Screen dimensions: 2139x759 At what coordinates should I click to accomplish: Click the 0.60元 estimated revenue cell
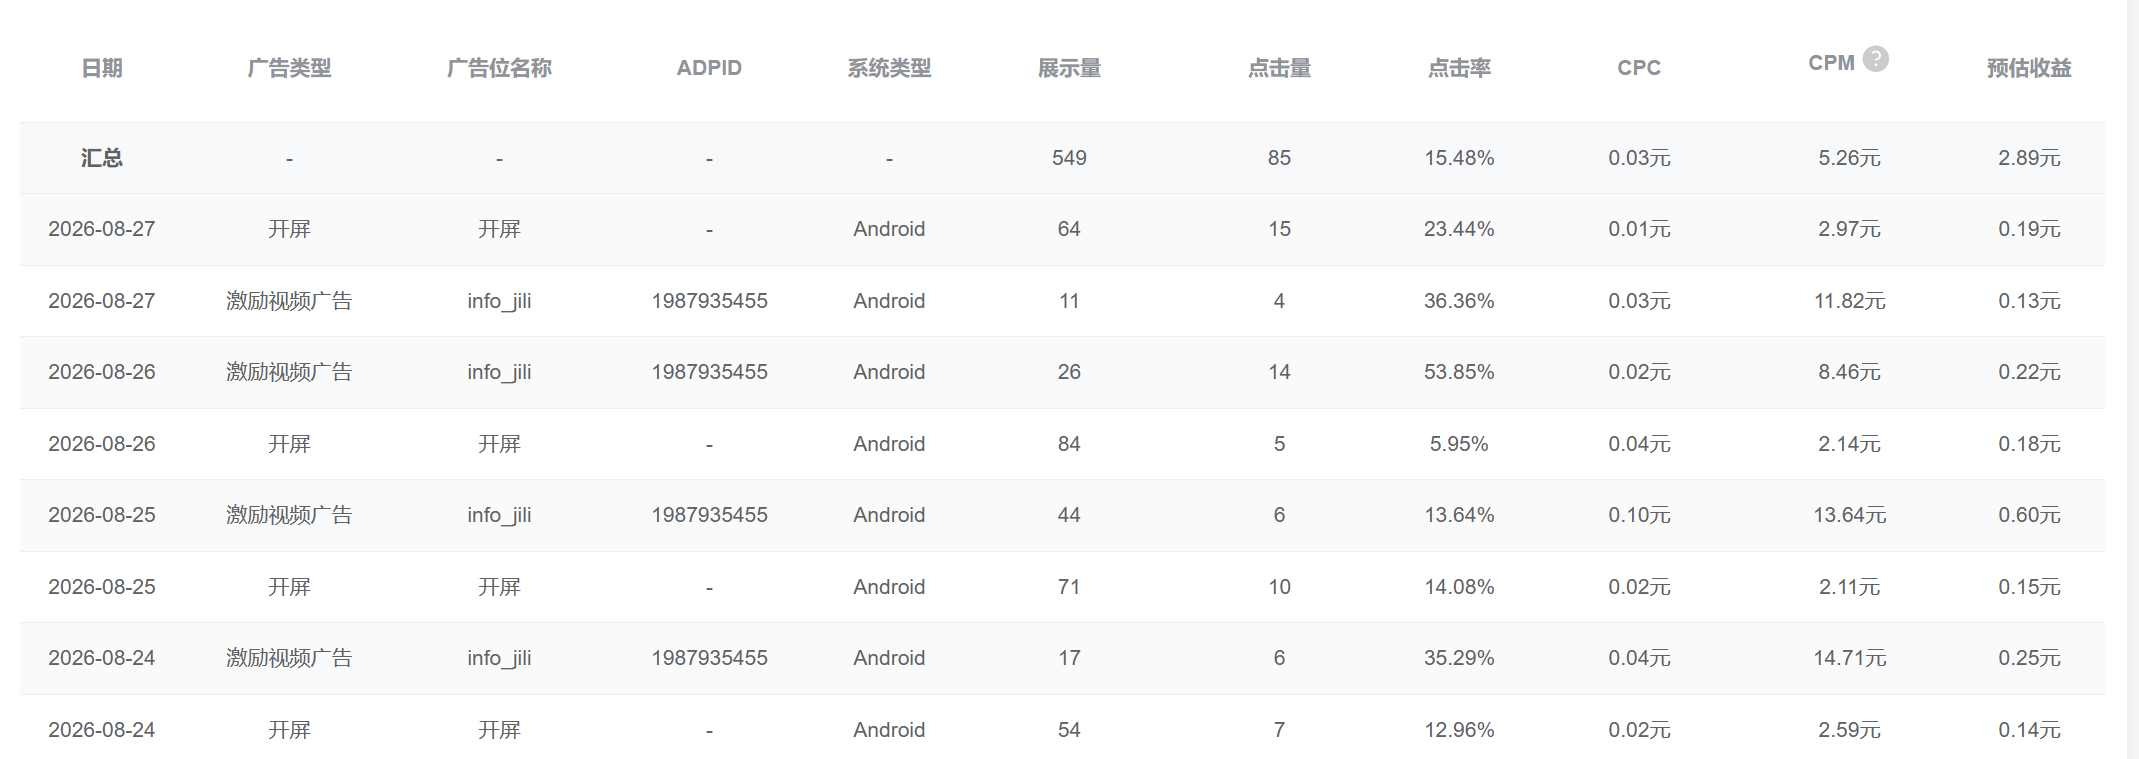click(2029, 515)
